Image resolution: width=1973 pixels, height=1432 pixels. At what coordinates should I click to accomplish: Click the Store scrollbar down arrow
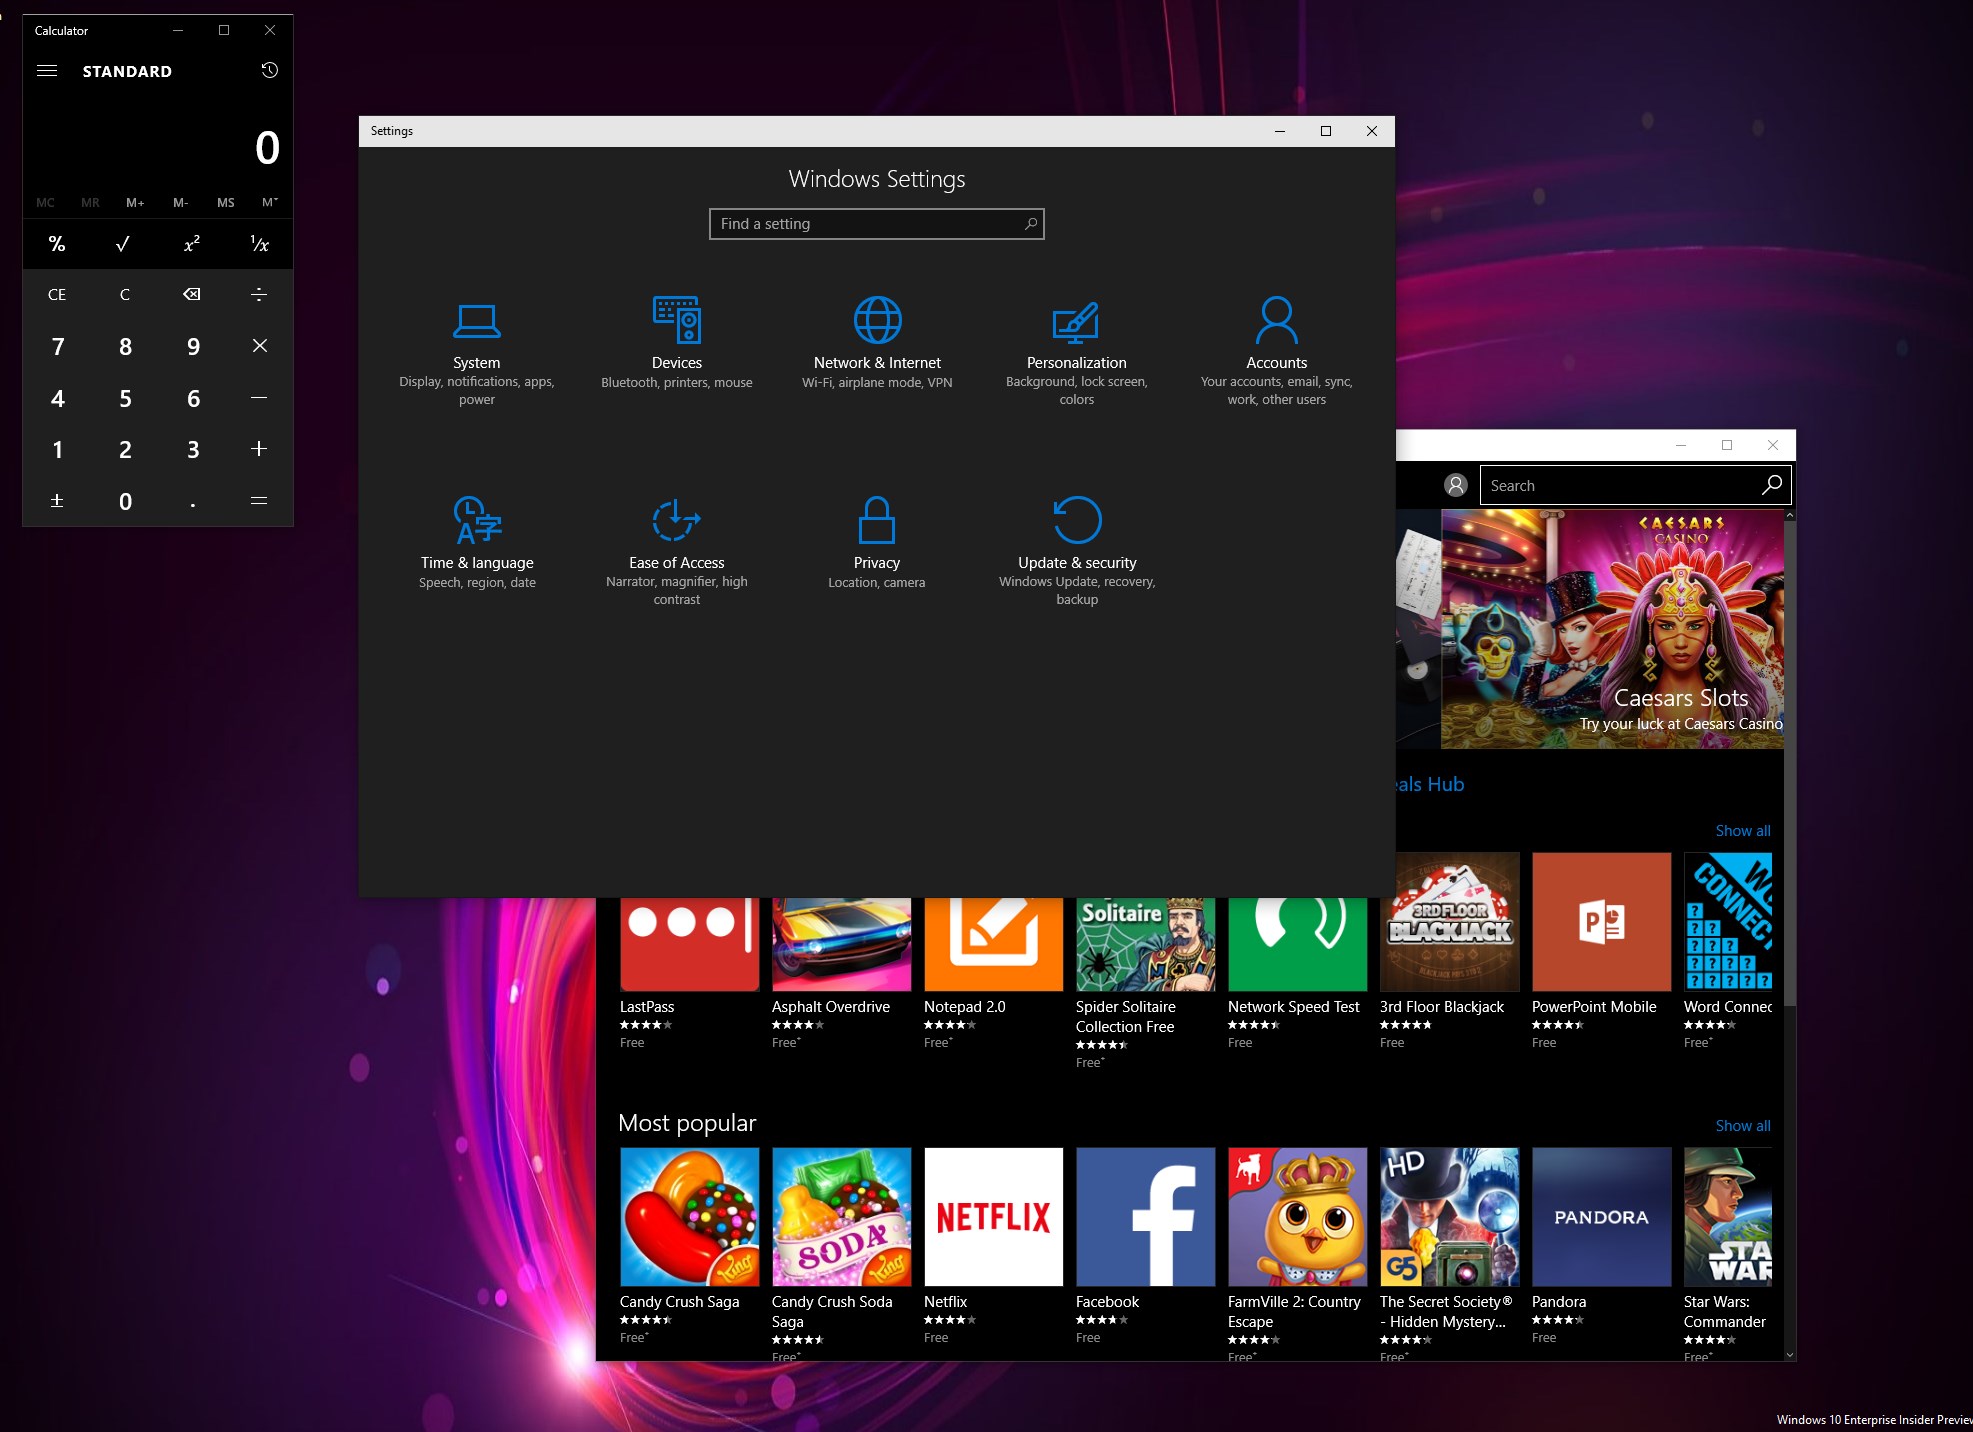click(x=1789, y=1355)
